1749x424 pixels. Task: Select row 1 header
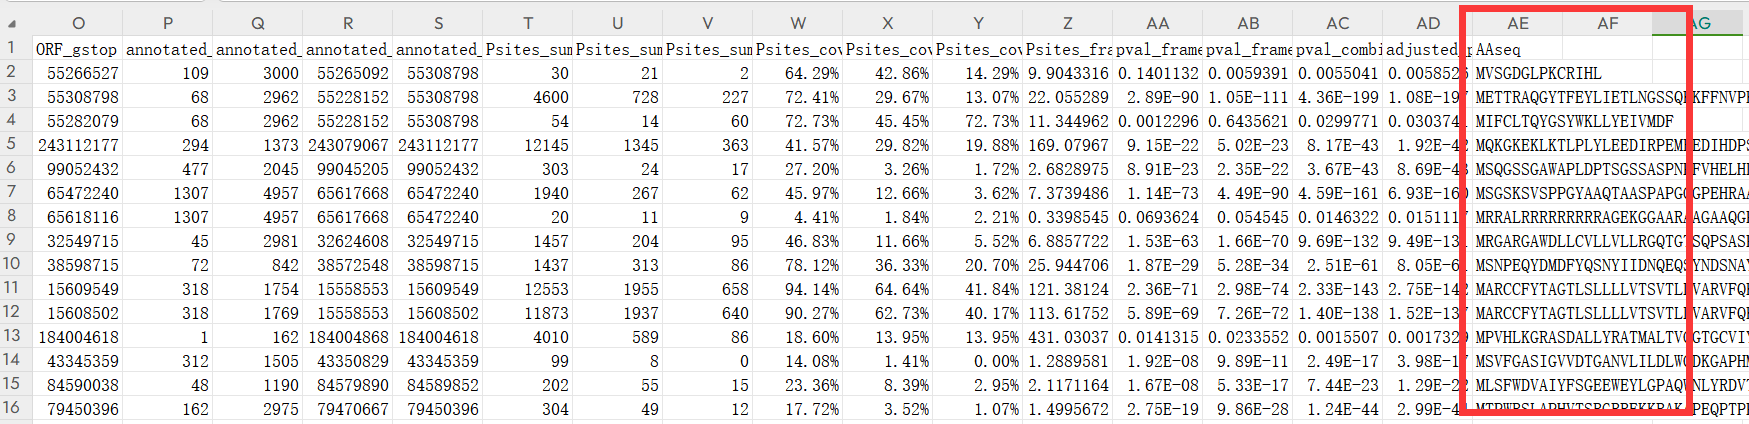[x=12, y=48]
